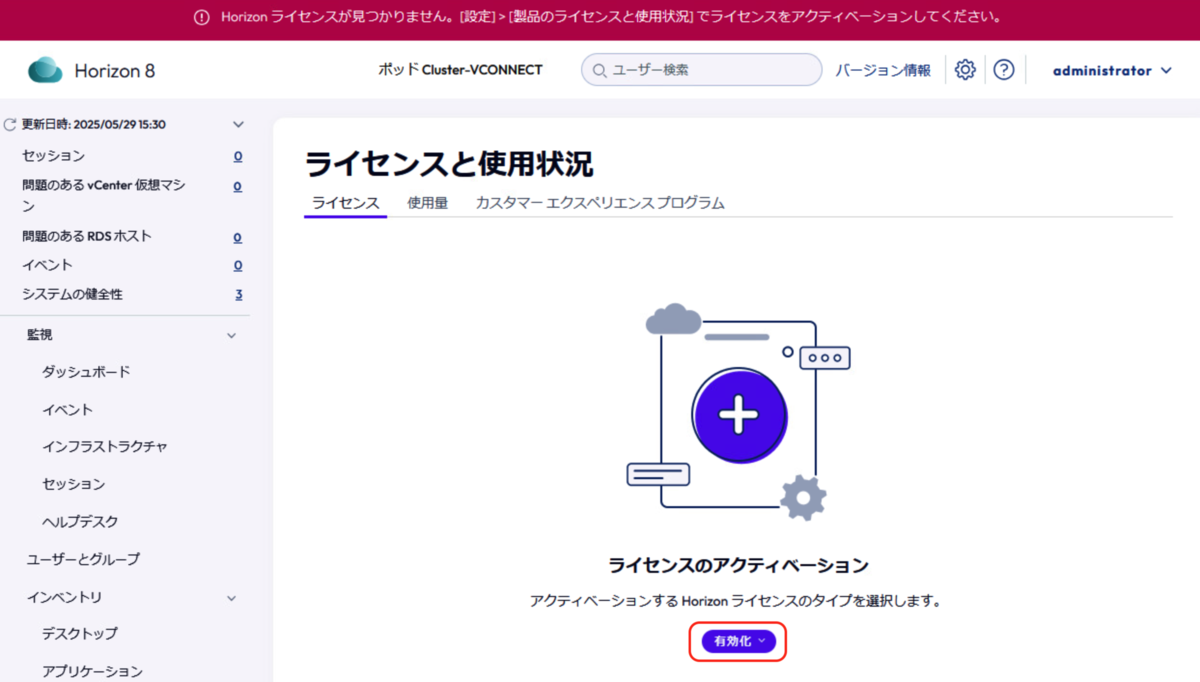Click the ライセンスと使用状況 page title
1200x682 pixels.
[448, 164]
